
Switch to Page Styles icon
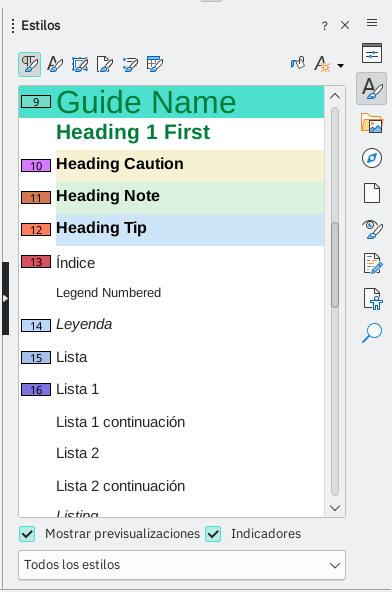click(105, 64)
